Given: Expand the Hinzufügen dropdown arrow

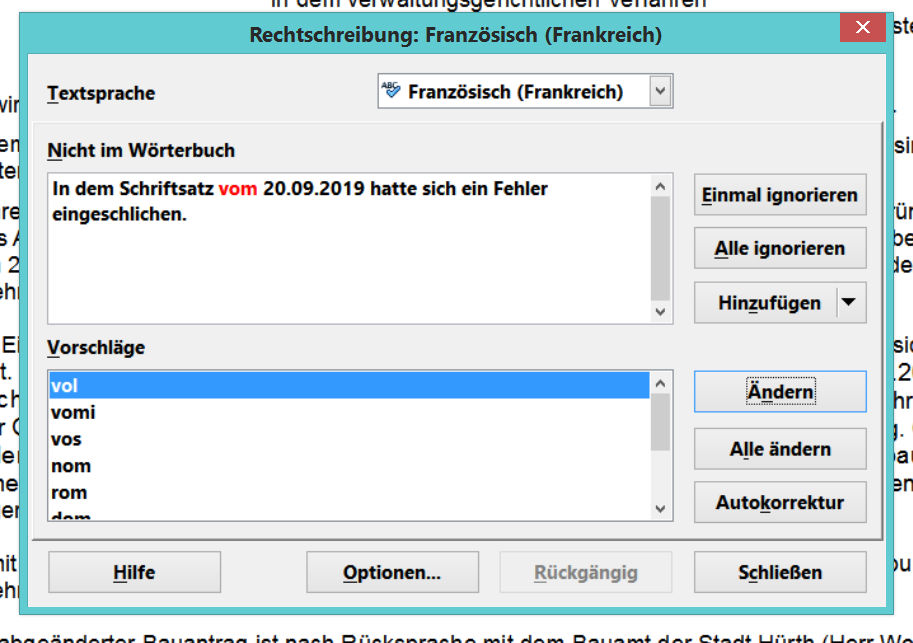Looking at the screenshot, I should tap(850, 303).
